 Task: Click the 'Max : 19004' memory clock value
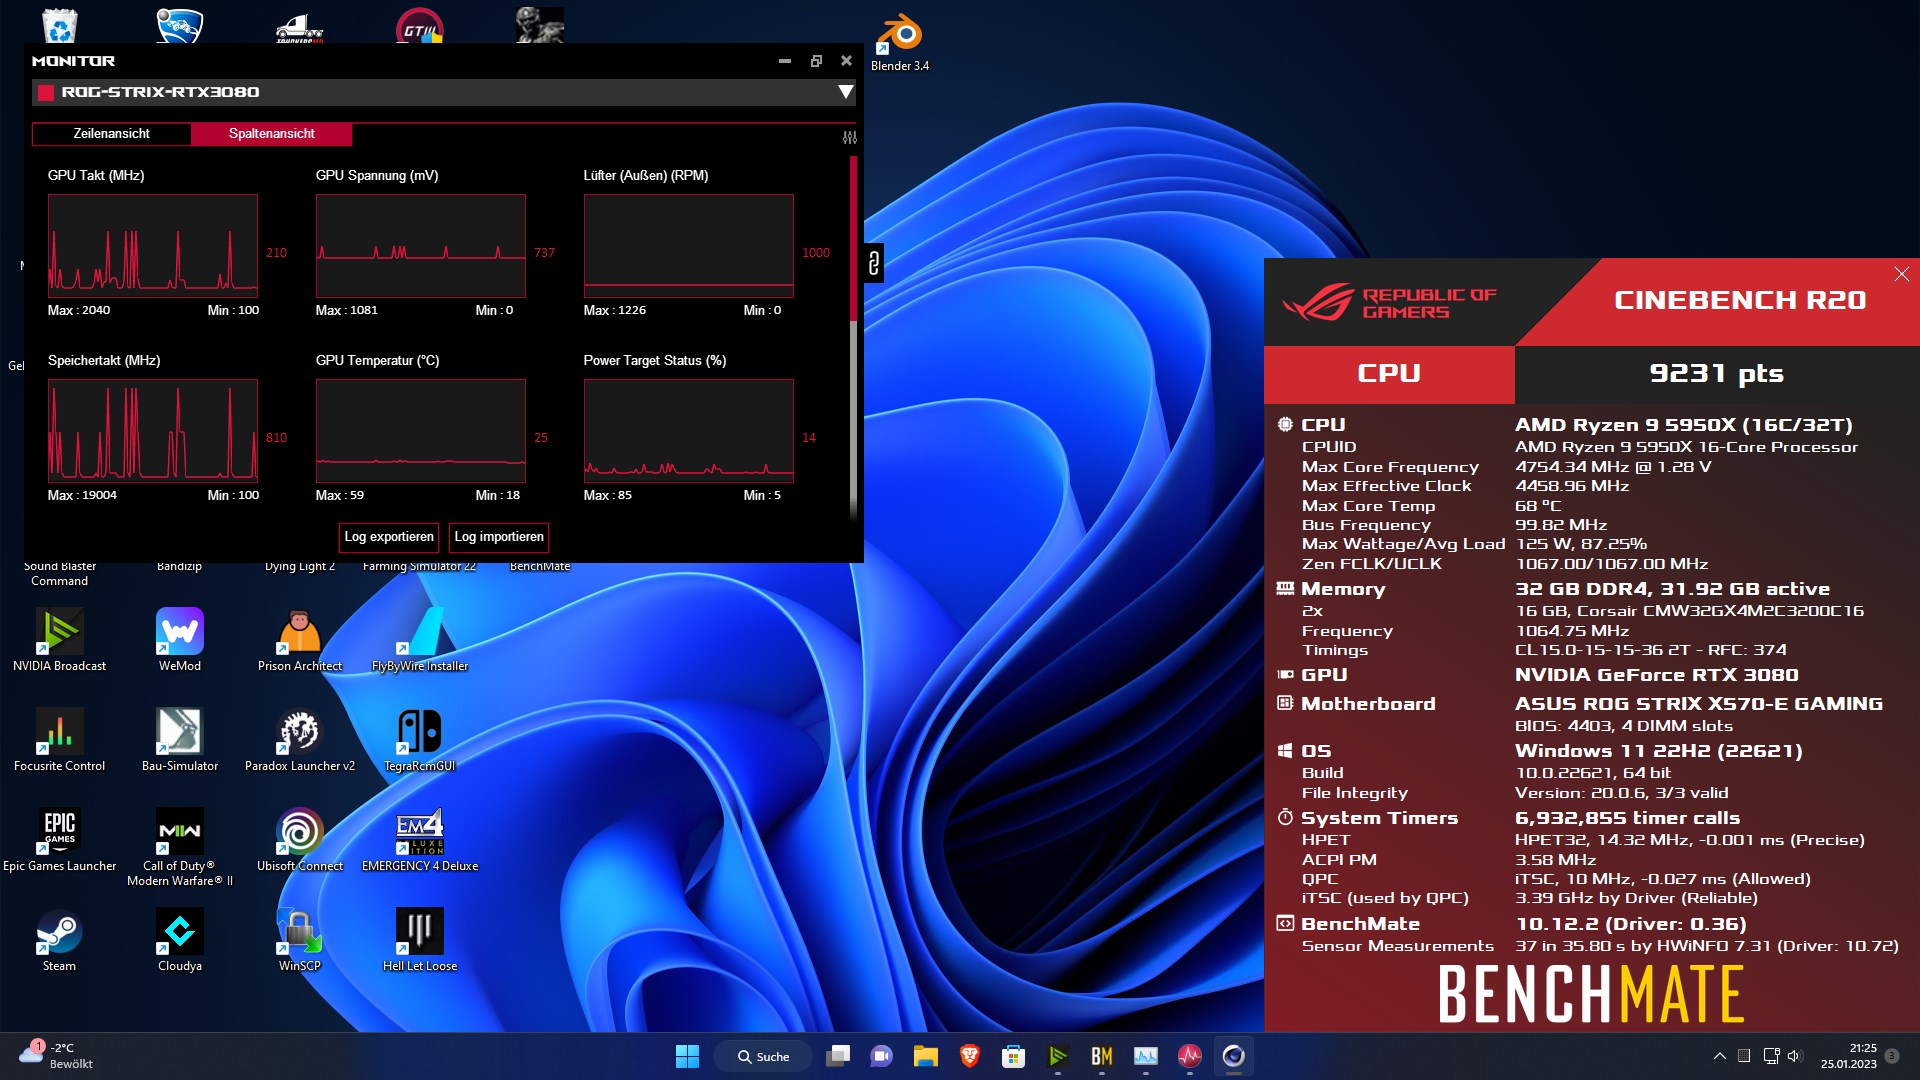click(82, 495)
